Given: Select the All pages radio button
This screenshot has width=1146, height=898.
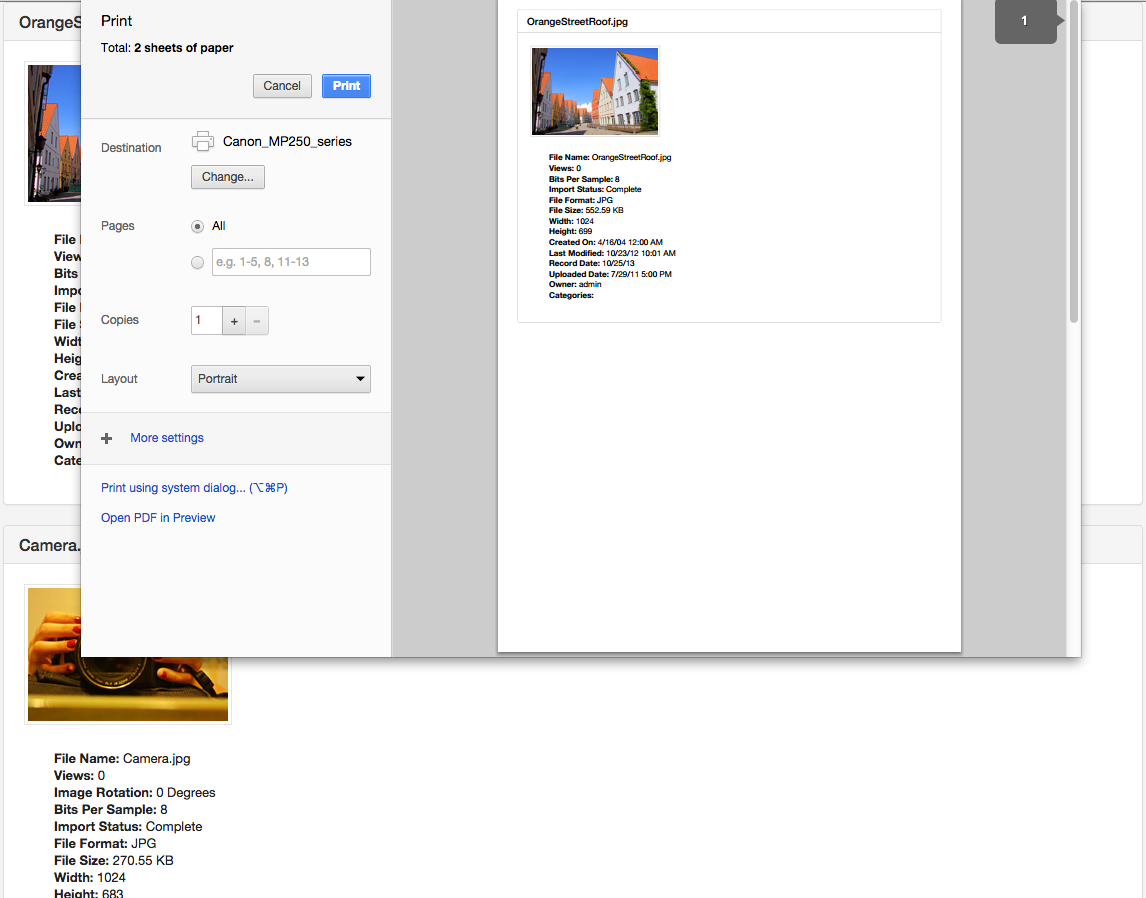Looking at the screenshot, I should pos(197,227).
